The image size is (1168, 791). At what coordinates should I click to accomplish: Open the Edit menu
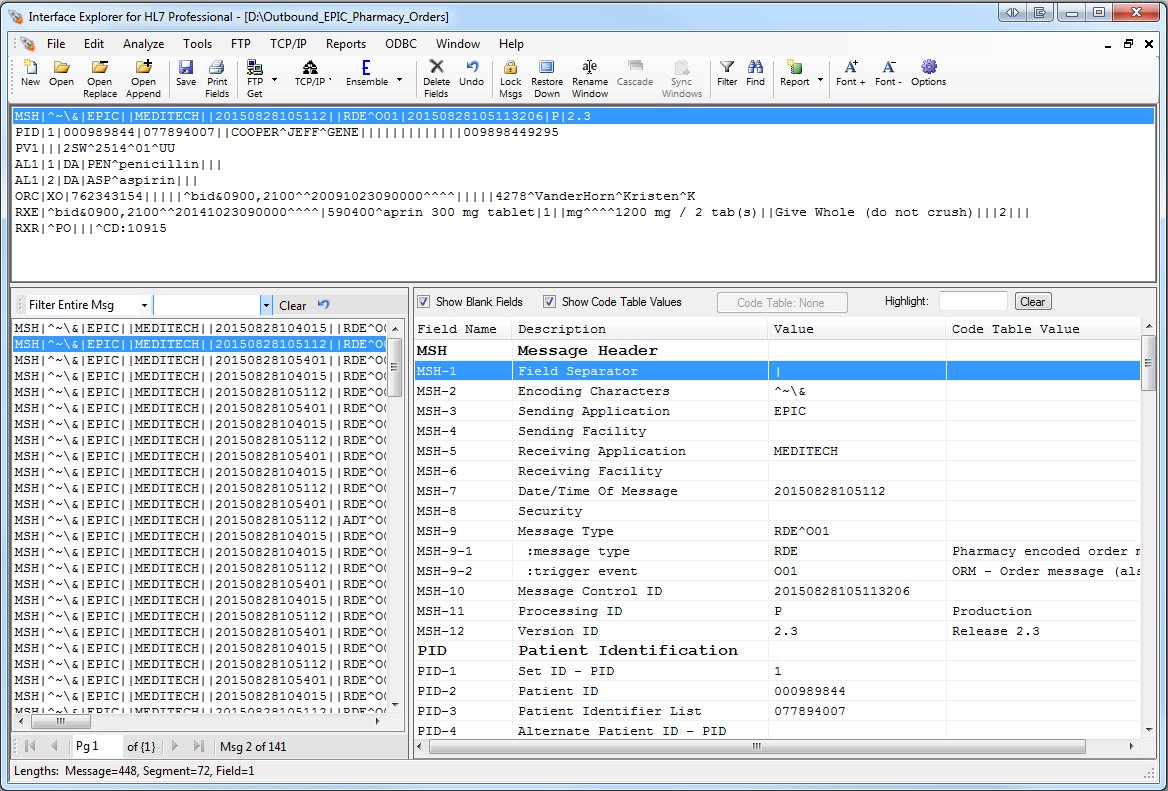[94, 44]
